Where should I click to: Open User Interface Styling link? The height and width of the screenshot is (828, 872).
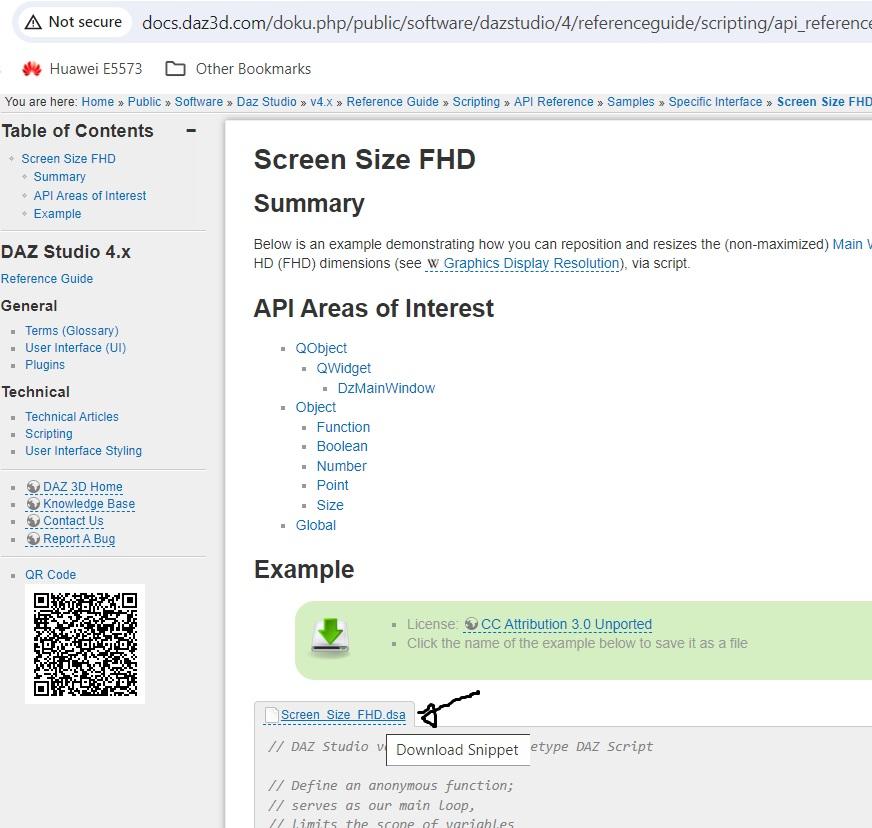pyautogui.click(x=83, y=451)
